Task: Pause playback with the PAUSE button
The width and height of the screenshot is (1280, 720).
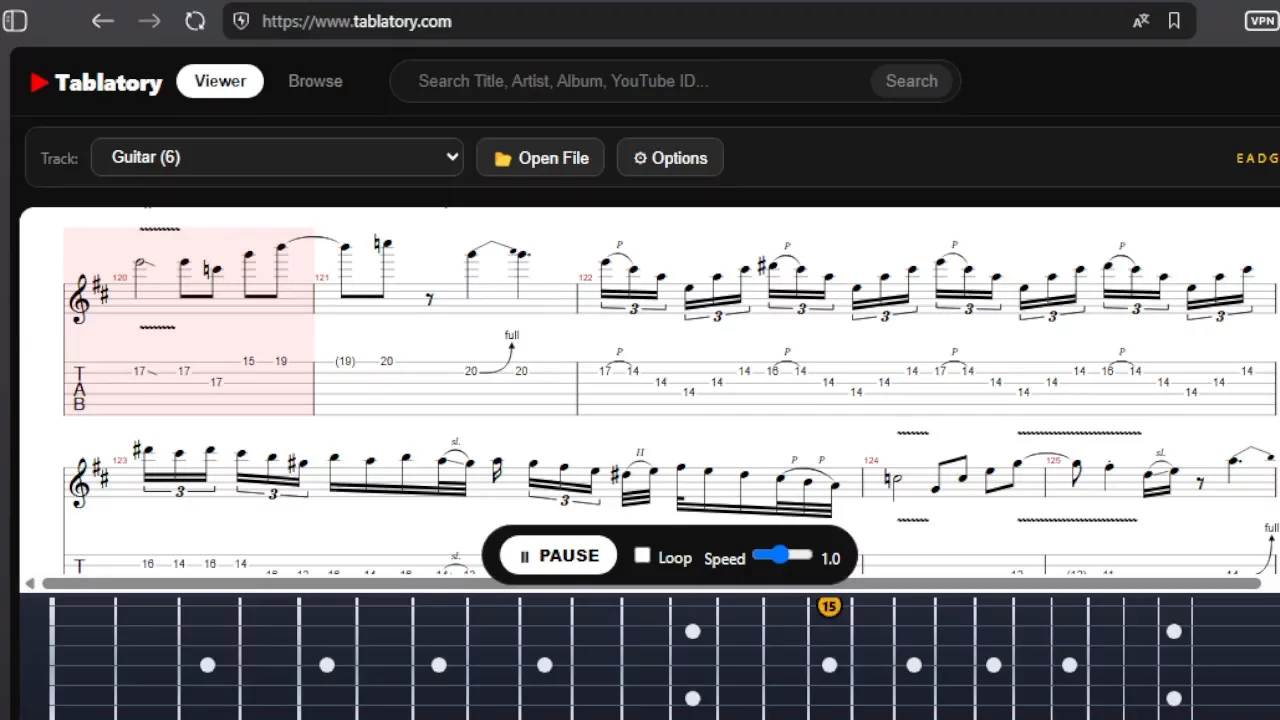Action: point(559,556)
